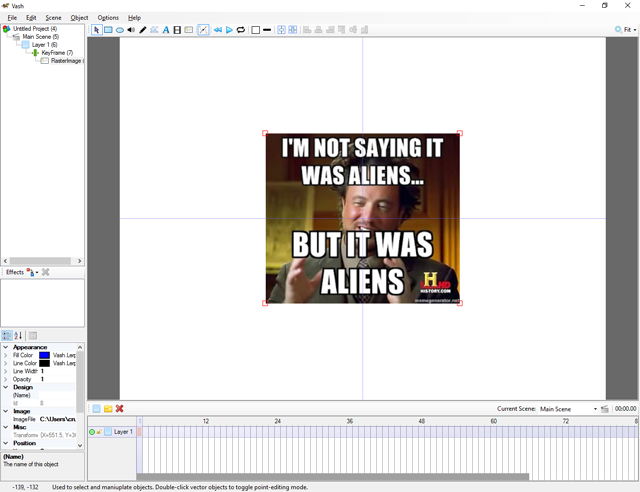Collapse the Appearance category
Image resolution: width=640 pixels, height=492 pixels.
(6, 347)
